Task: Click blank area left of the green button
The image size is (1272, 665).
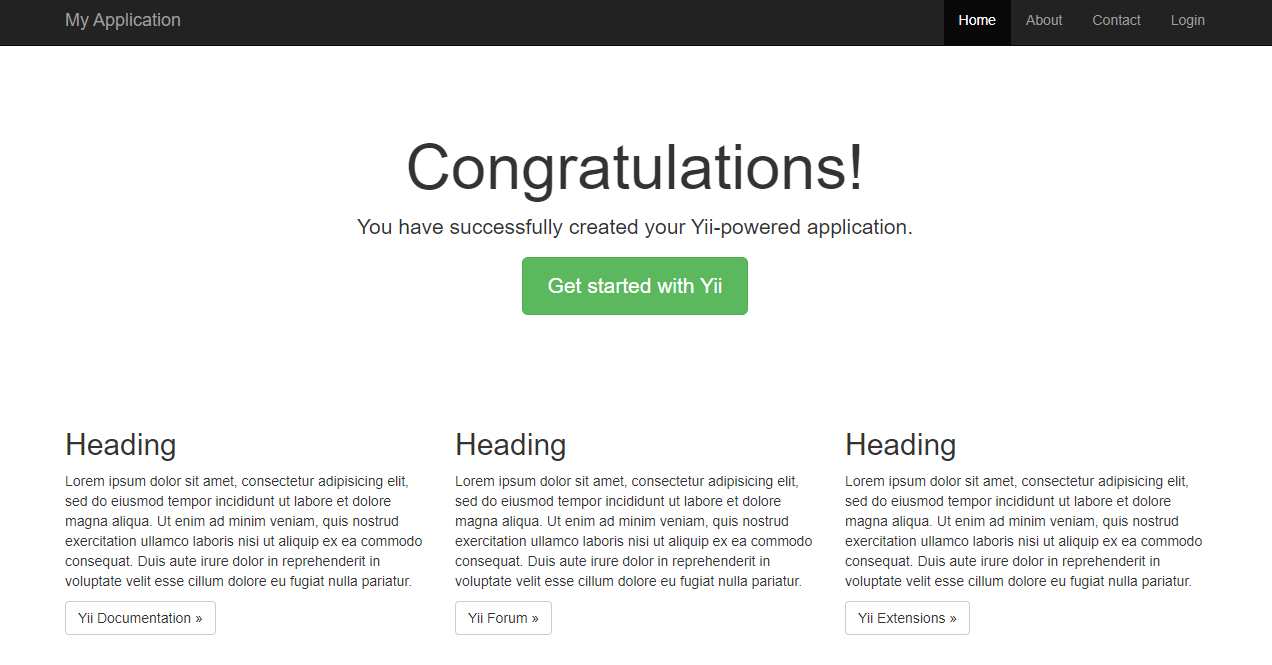Action: [300, 286]
